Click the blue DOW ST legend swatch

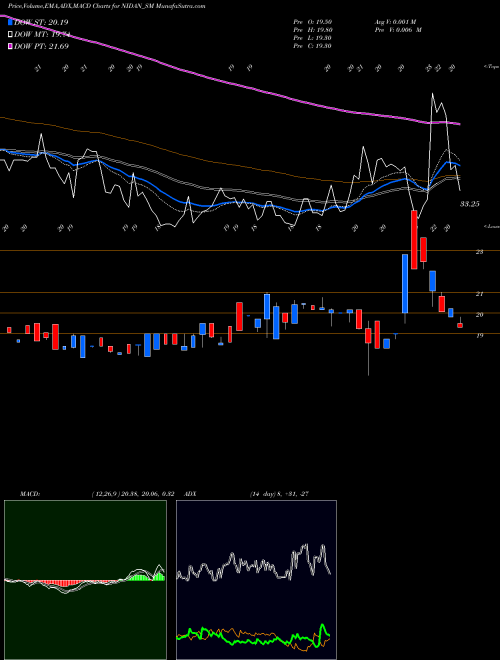click(x=10, y=22)
